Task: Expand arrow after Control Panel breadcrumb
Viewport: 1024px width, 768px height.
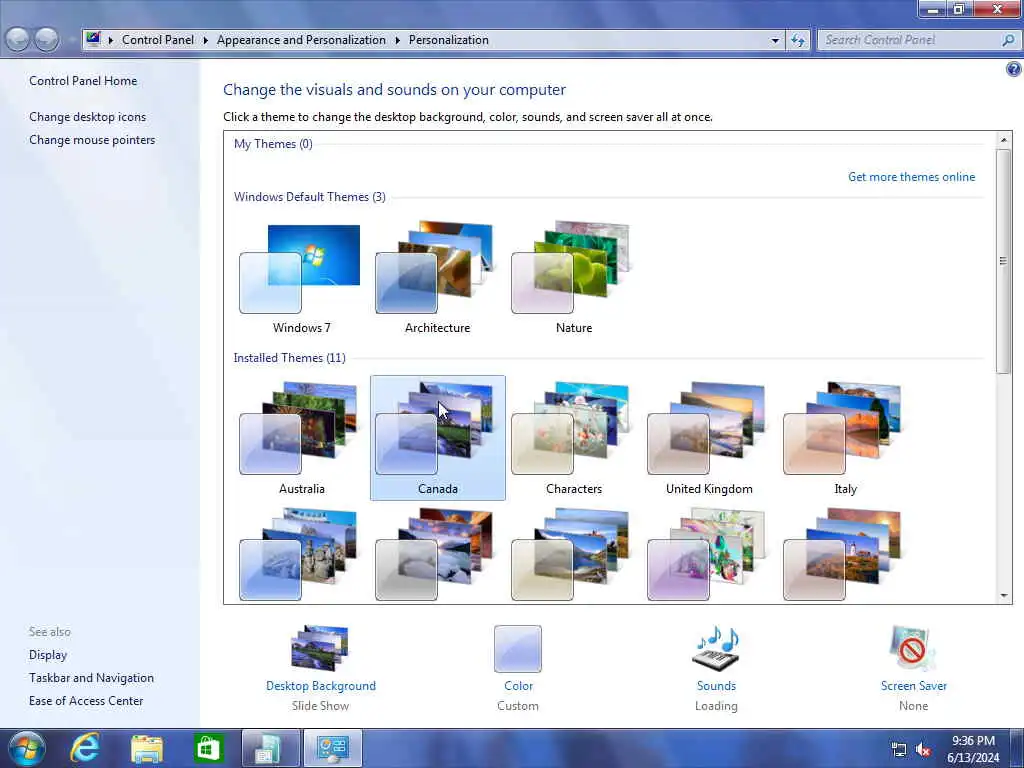Action: pyautogui.click(x=205, y=40)
